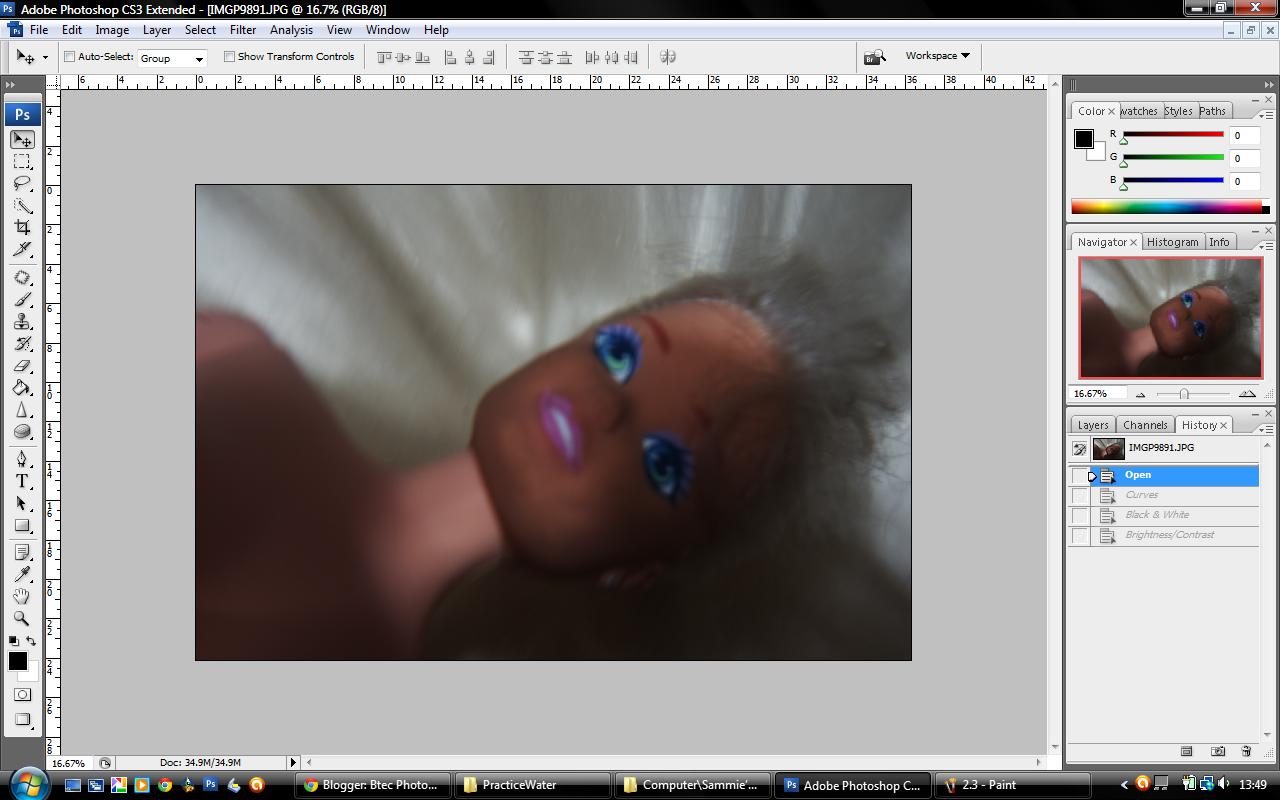Screen dimensions: 1283x800
Task: Enable Show Transform Controls checkbox
Action: [x=229, y=57]
